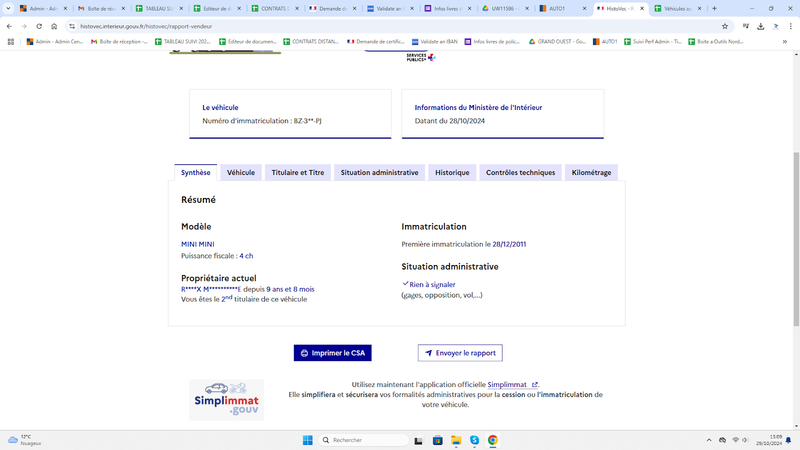Image resolution: width=800 pixels, height=450 pixels.
Task: Open the Titulaire et Titre tab
Action: click(298, 172)
